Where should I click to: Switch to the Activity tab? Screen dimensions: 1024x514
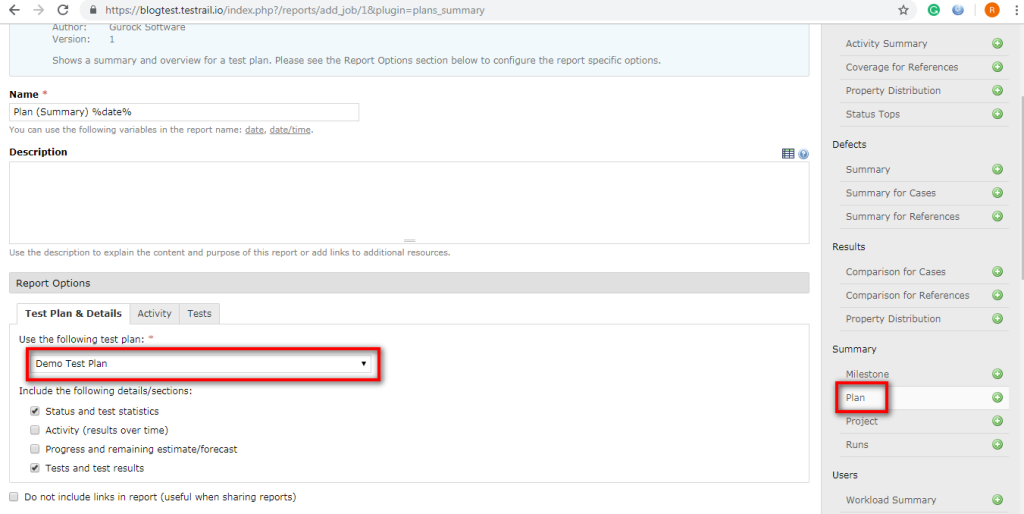pyautogui.click(x=154, y=314)
